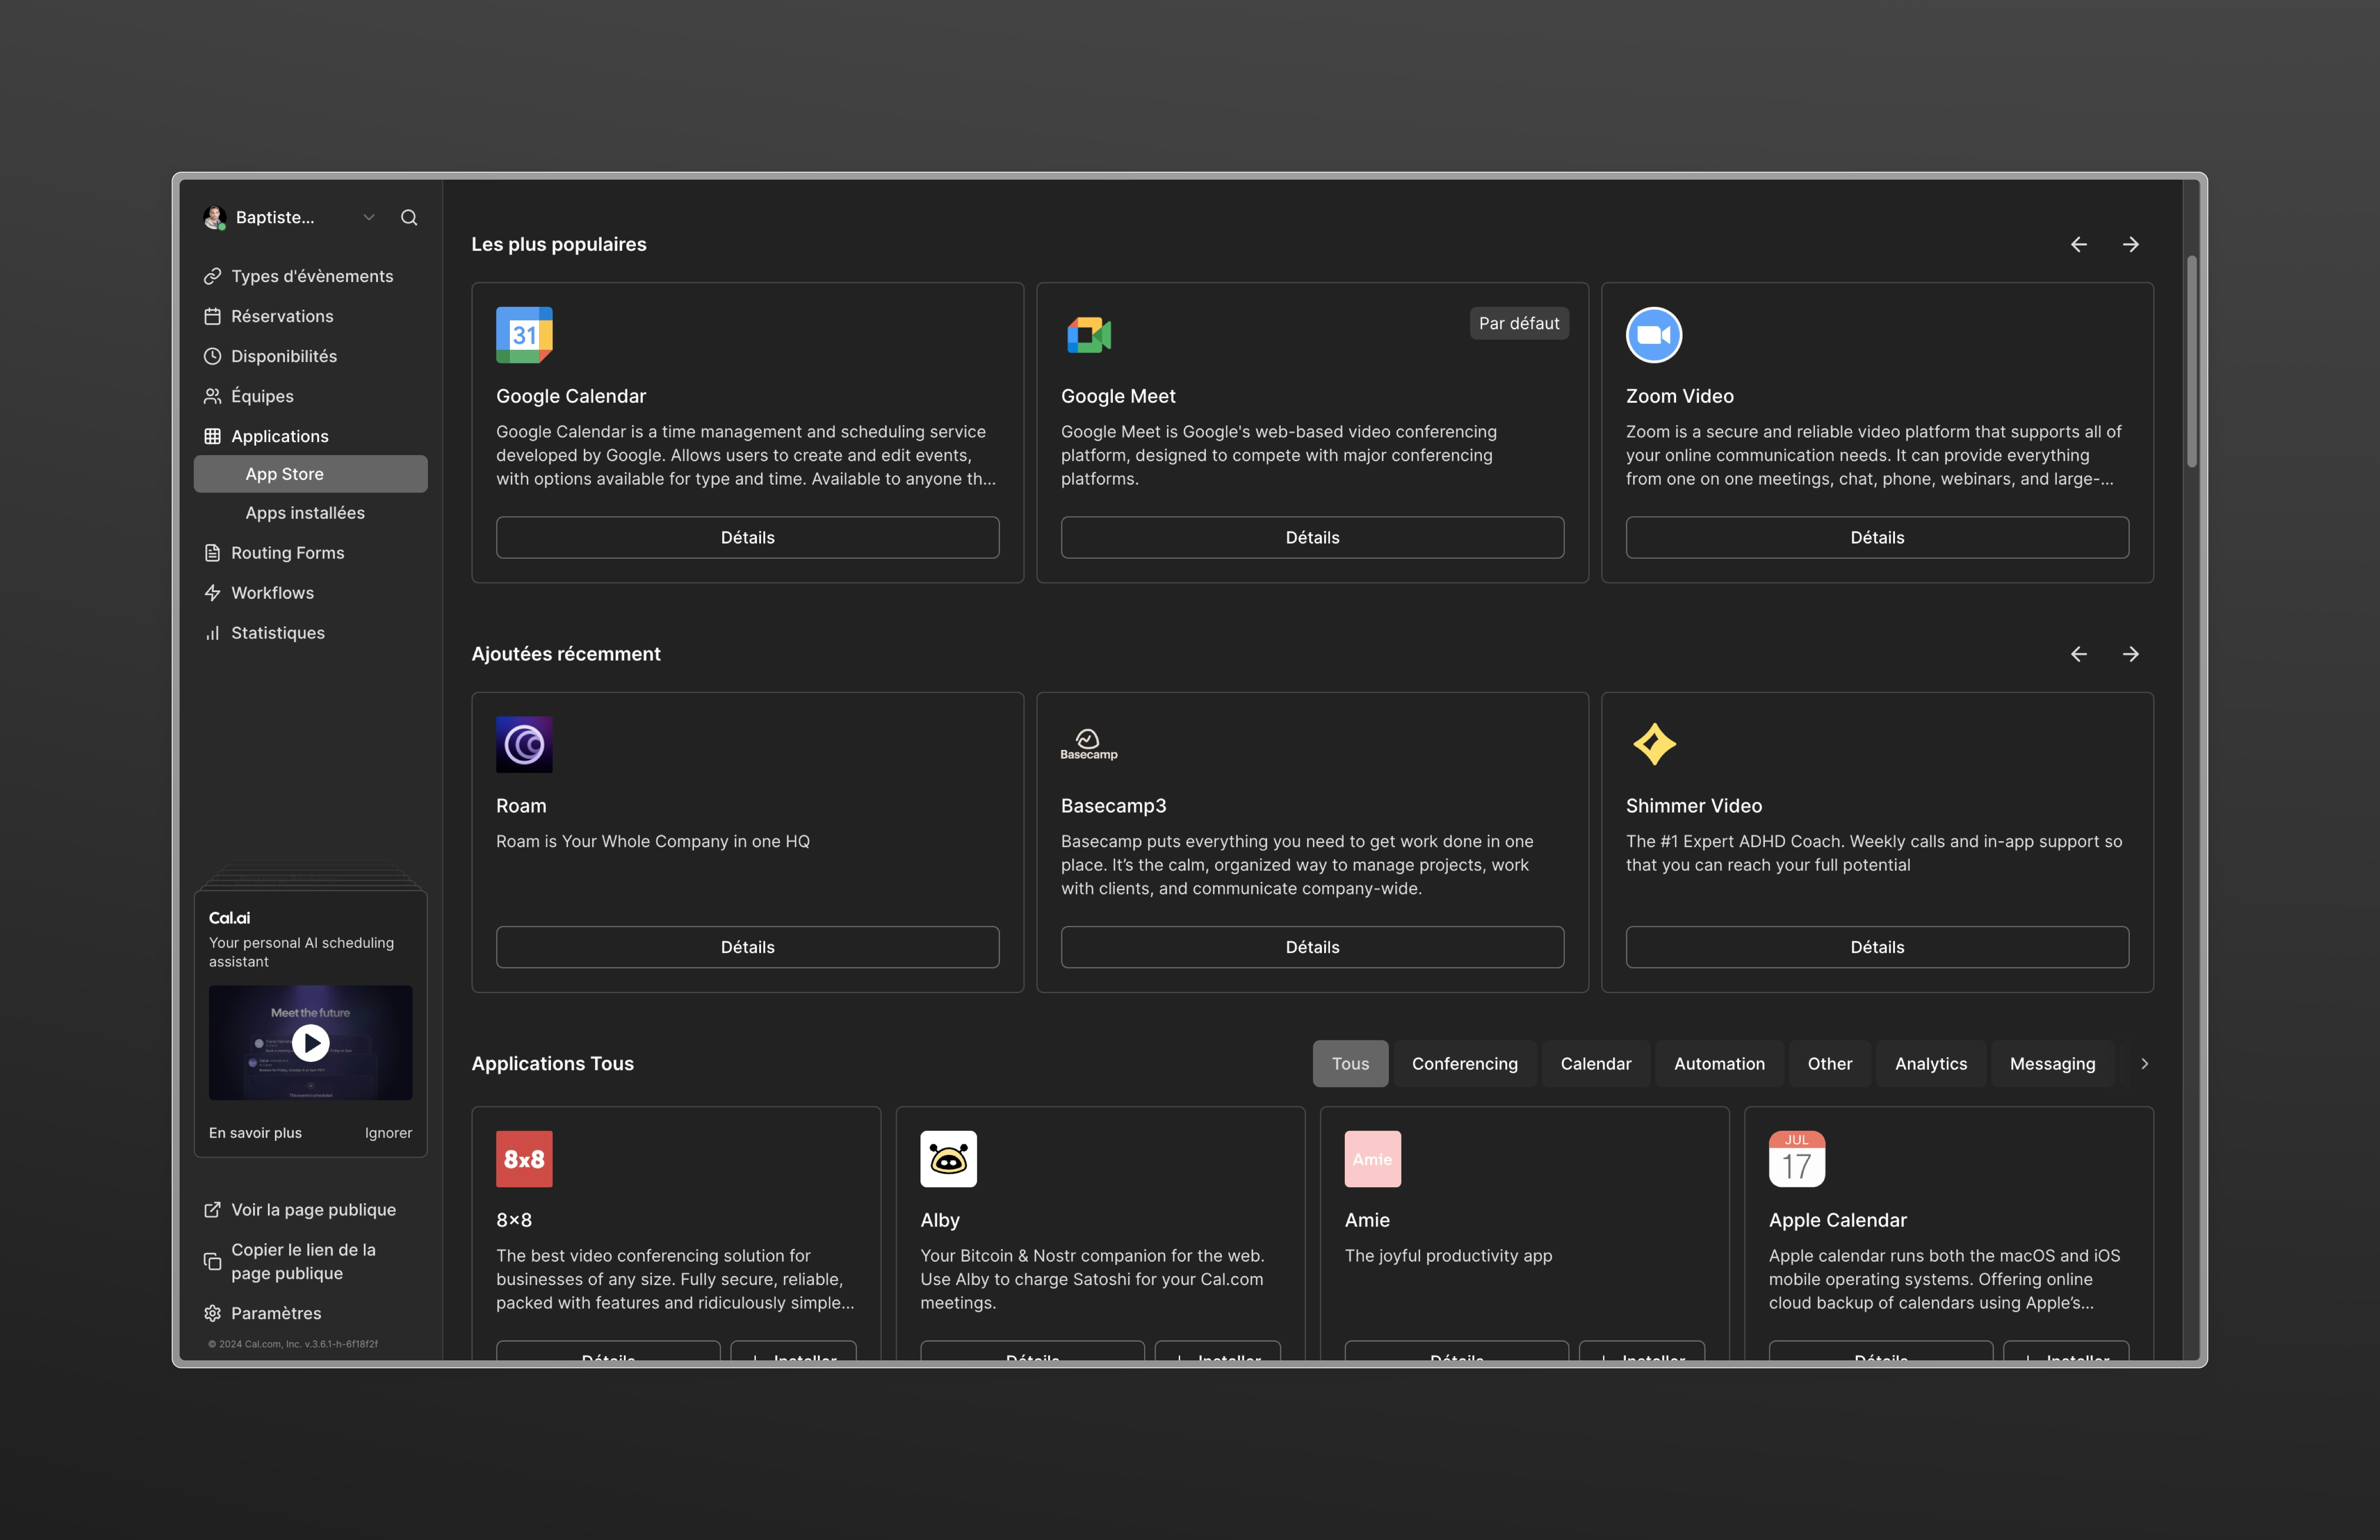Click the Applications grid icon
Image resolution: width=2380 pixels, height=1540 pixels.
pos(212,436)
